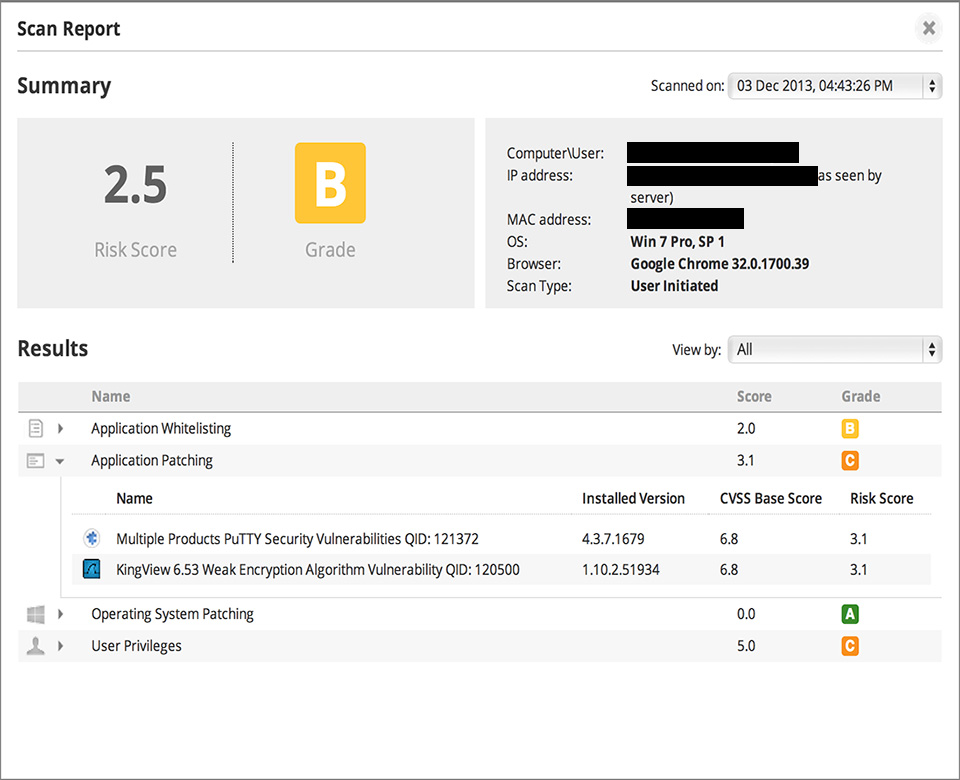Close the Scan Report dialog

click(x=929, y=28)
